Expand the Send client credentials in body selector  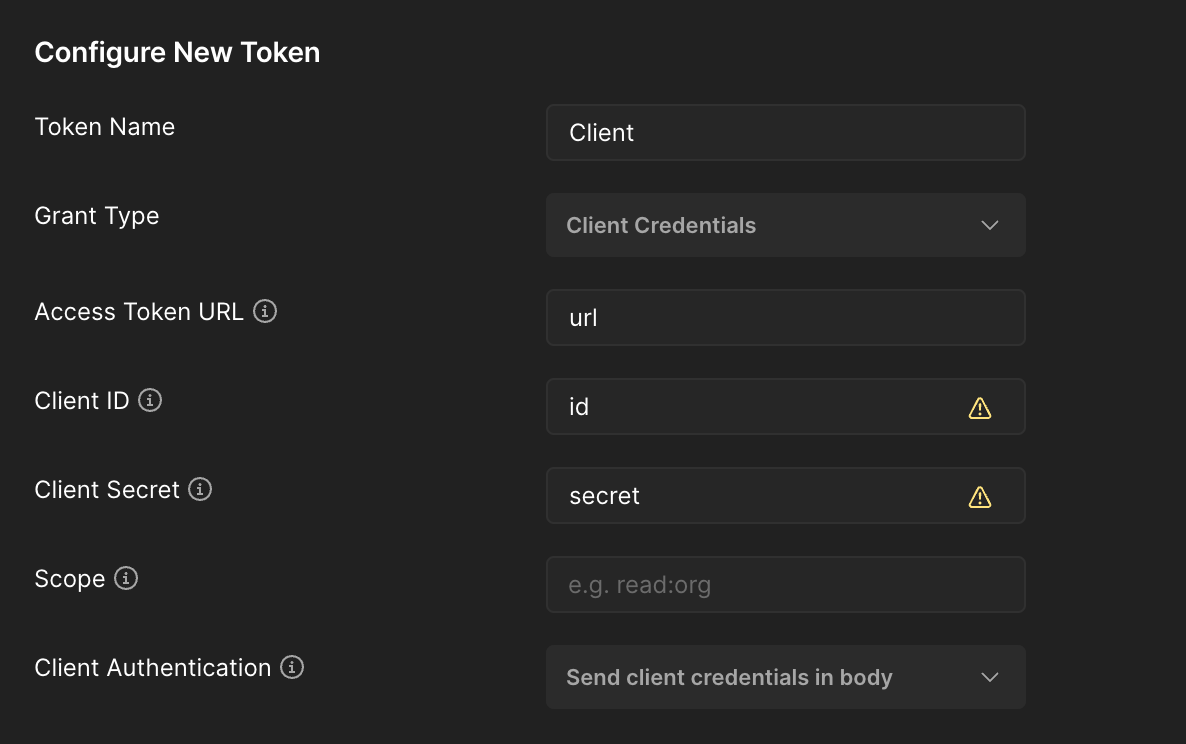pyautogui.click(x=785, y=677)
